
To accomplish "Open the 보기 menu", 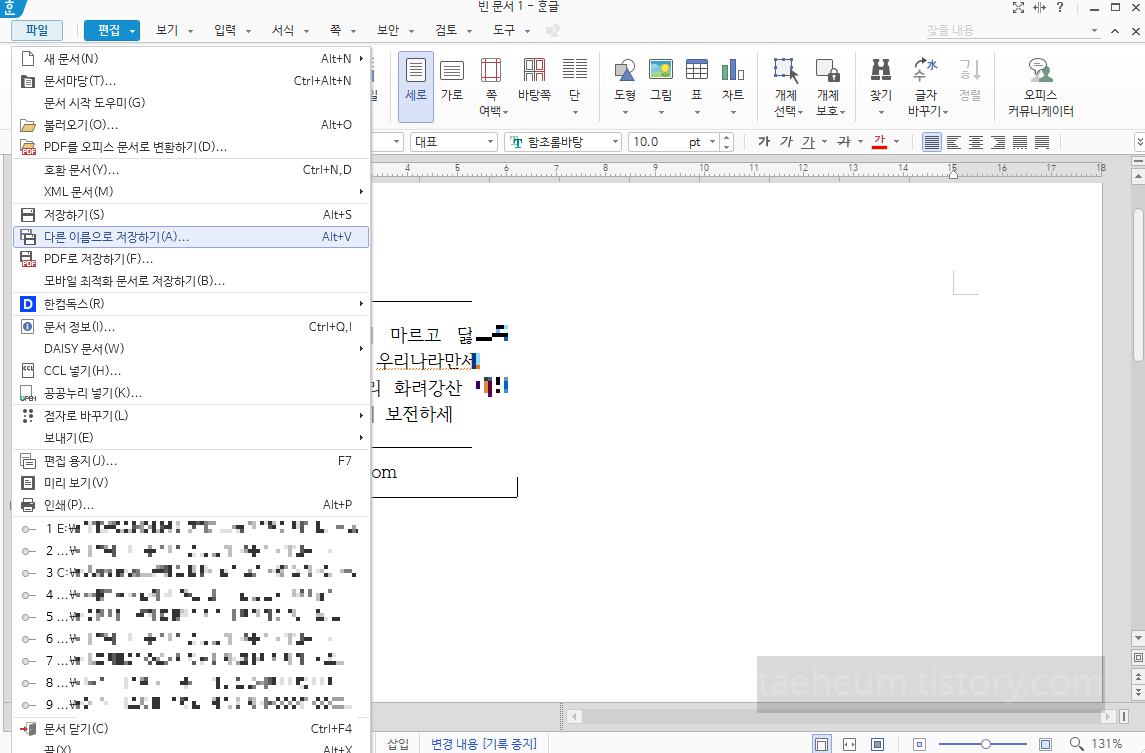I will [x=169, y=30].
